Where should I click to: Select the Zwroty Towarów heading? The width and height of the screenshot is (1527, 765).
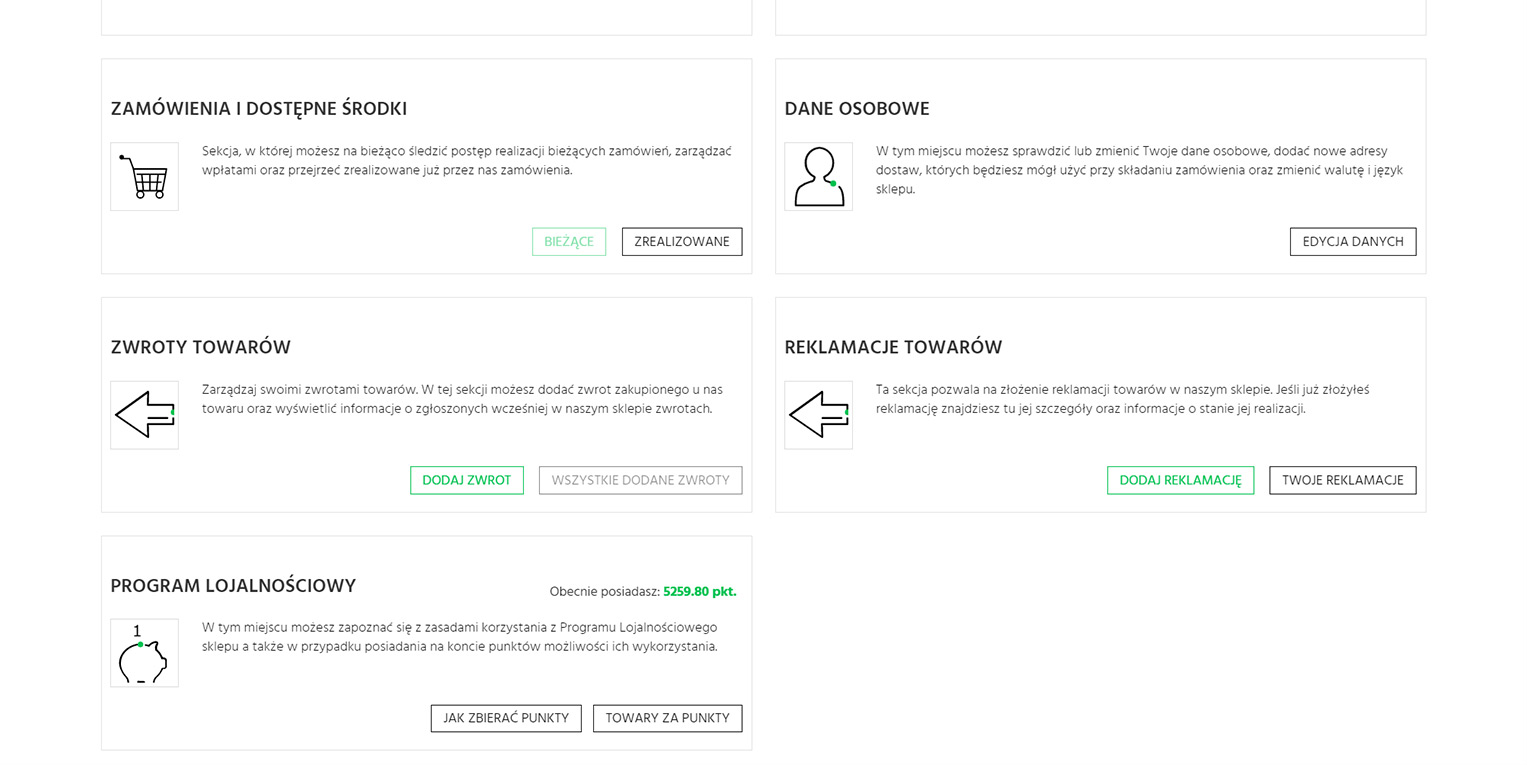tap(201, 348)
